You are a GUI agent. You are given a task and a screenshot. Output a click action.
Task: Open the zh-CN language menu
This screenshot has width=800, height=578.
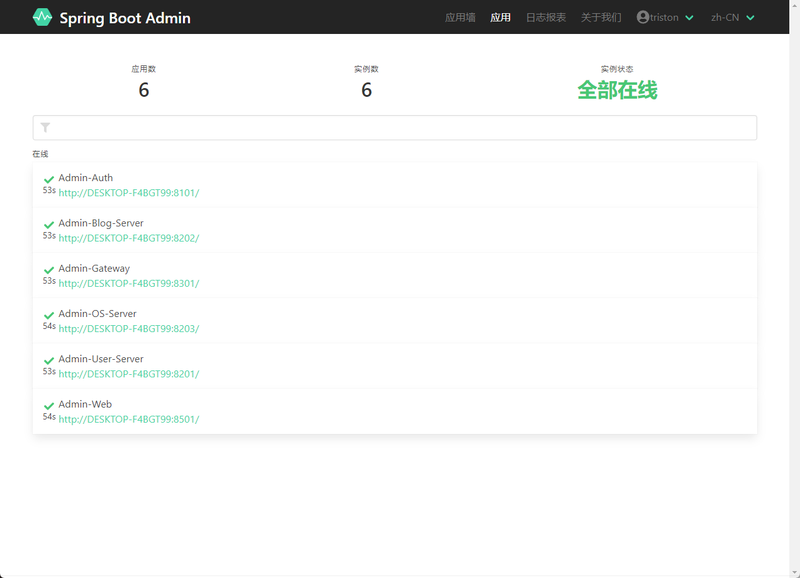tap(733, 17)
